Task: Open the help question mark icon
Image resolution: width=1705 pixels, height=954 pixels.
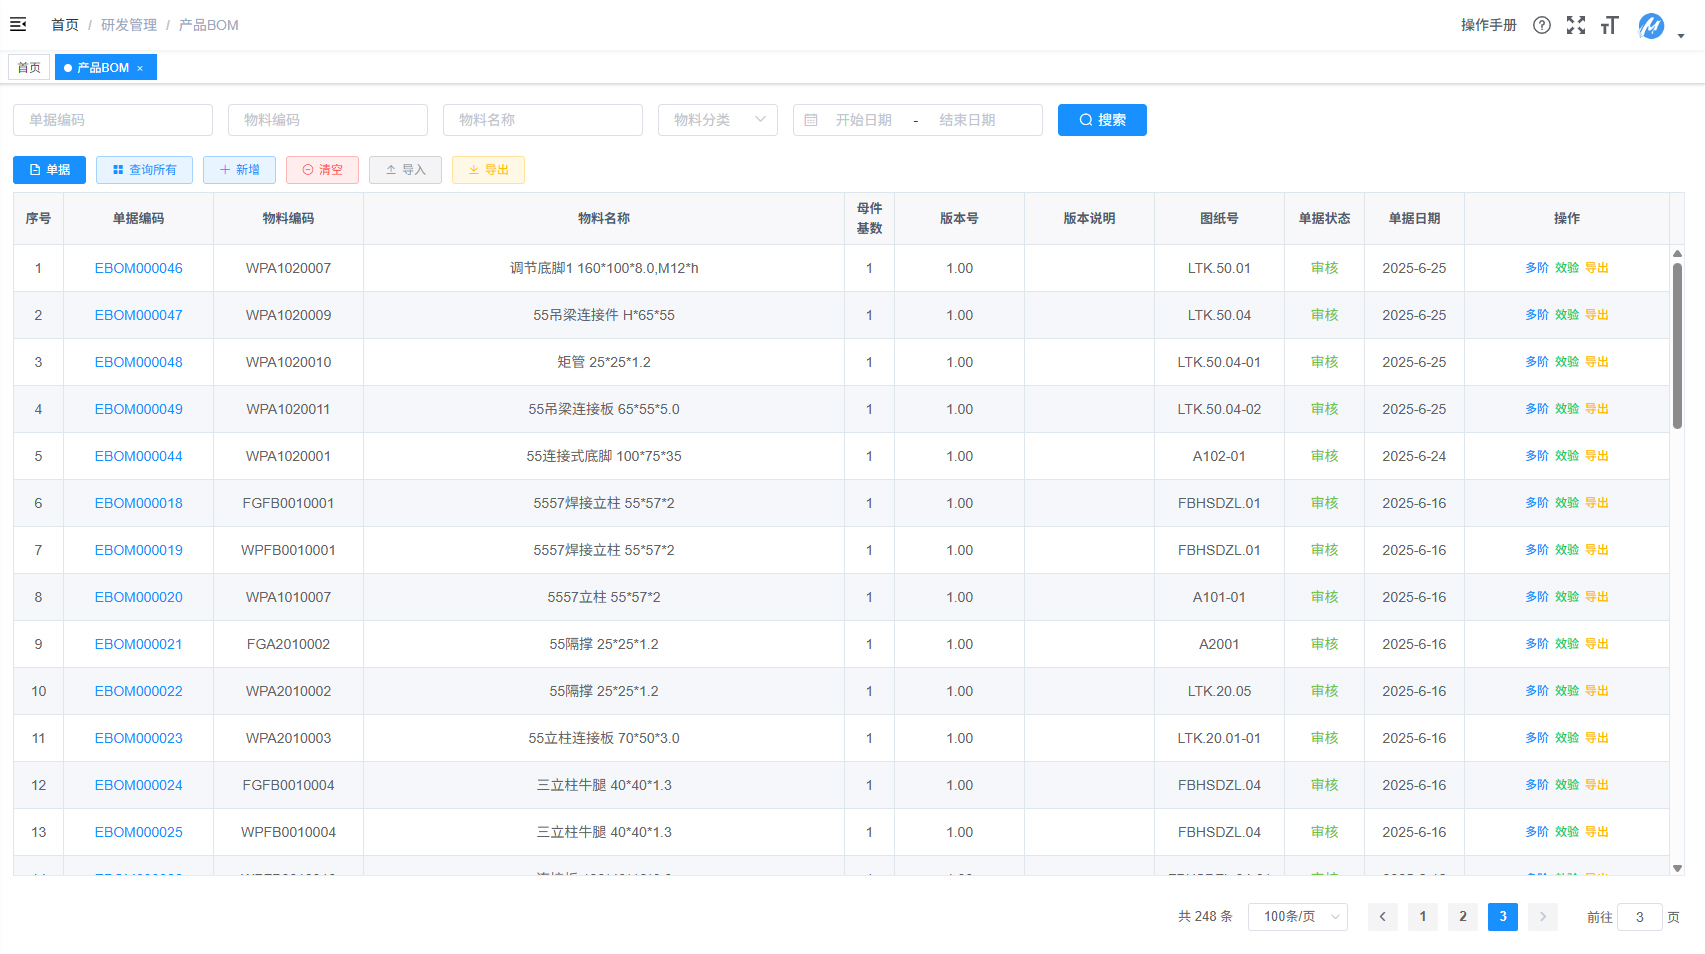Action: [x=1542, y=25]
